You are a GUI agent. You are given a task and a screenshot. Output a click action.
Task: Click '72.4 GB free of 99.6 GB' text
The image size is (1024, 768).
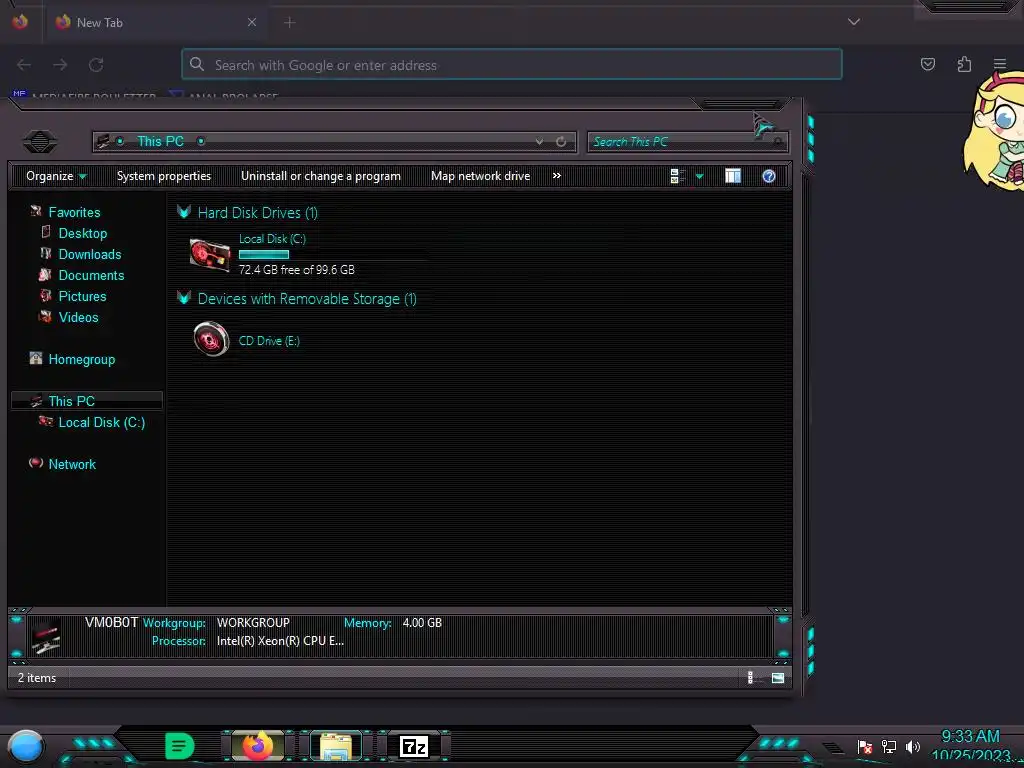pos(296,269)
